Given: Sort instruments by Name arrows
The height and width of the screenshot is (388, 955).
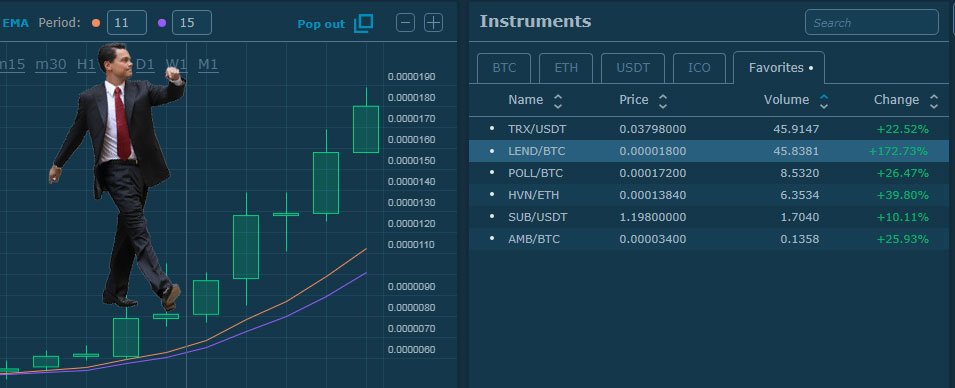Looking at the screenshot, I should tap(557, 101).
